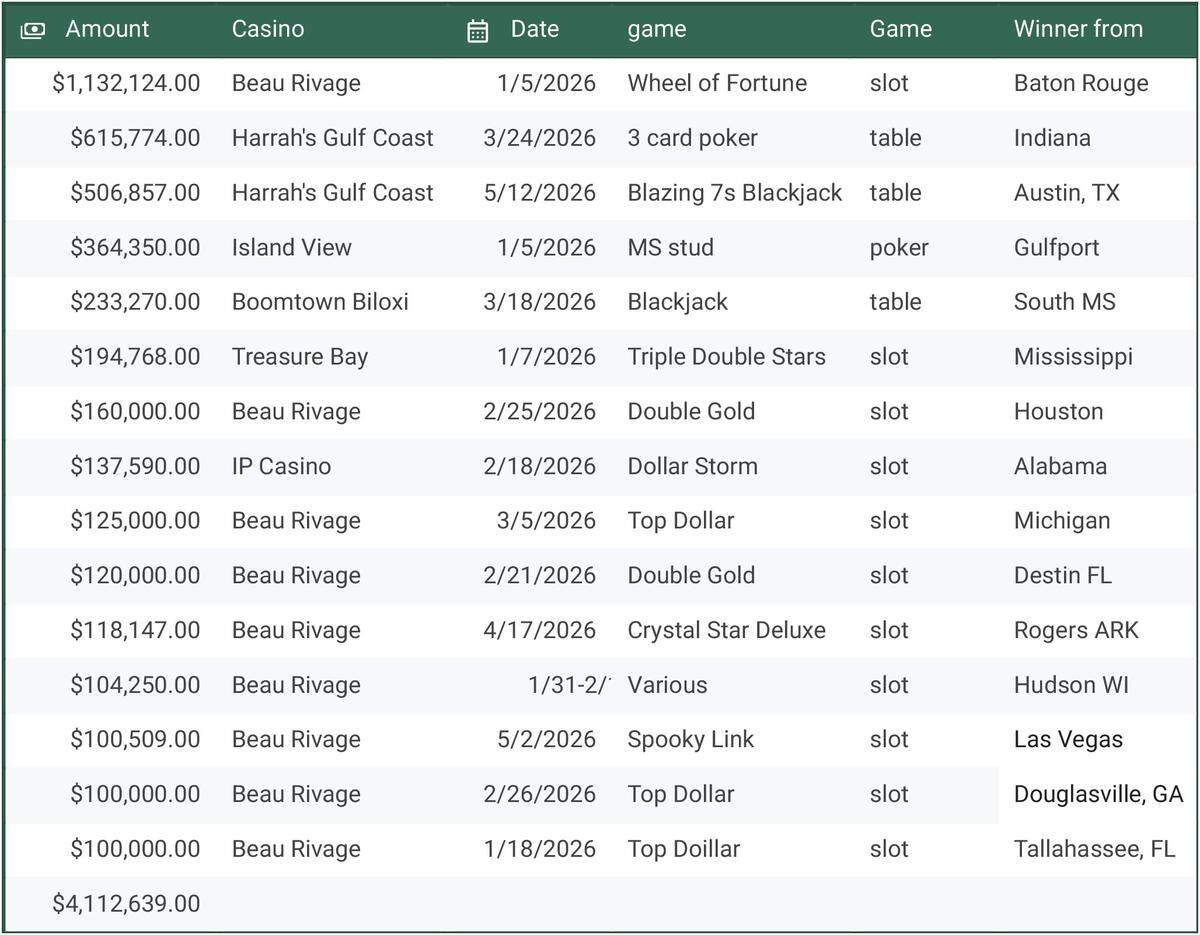Click Harrah's Gulf Coast in 3 card poker row
The height and width of the screenshot is (935, 1200).
[x=333, y=138]
